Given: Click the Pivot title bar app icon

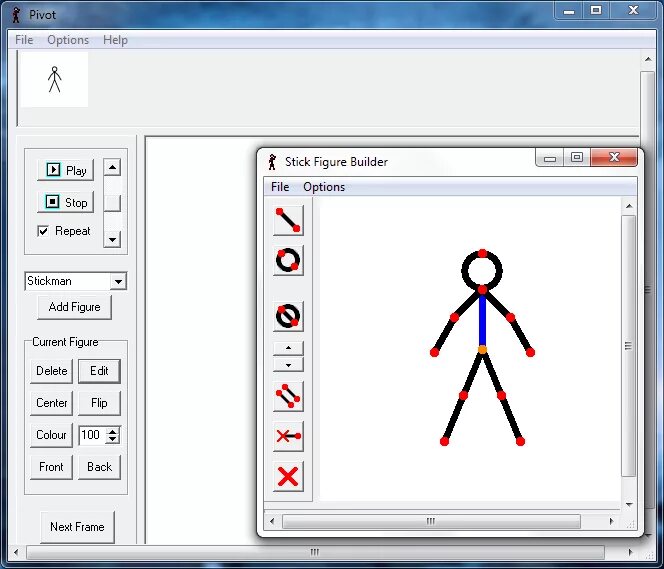Looking at the screenshot, I should 17,15.
